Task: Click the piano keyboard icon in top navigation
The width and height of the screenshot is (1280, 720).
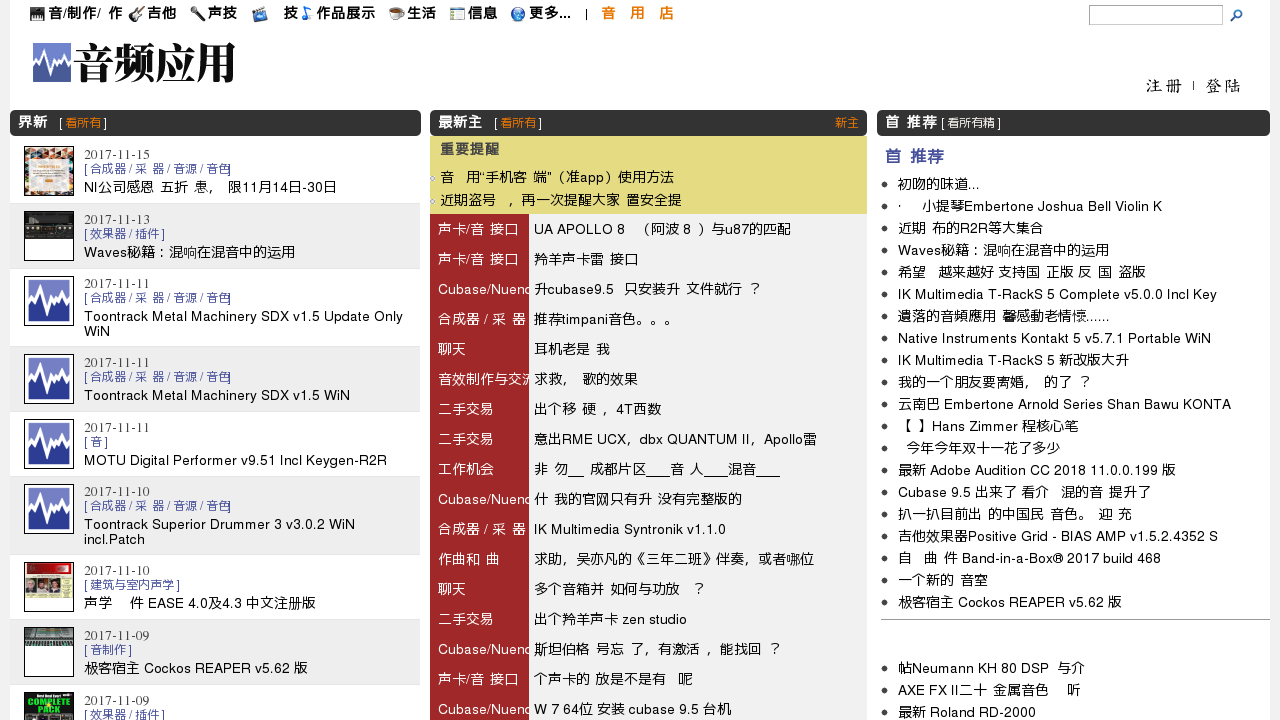Action: (x=38, y=14)
